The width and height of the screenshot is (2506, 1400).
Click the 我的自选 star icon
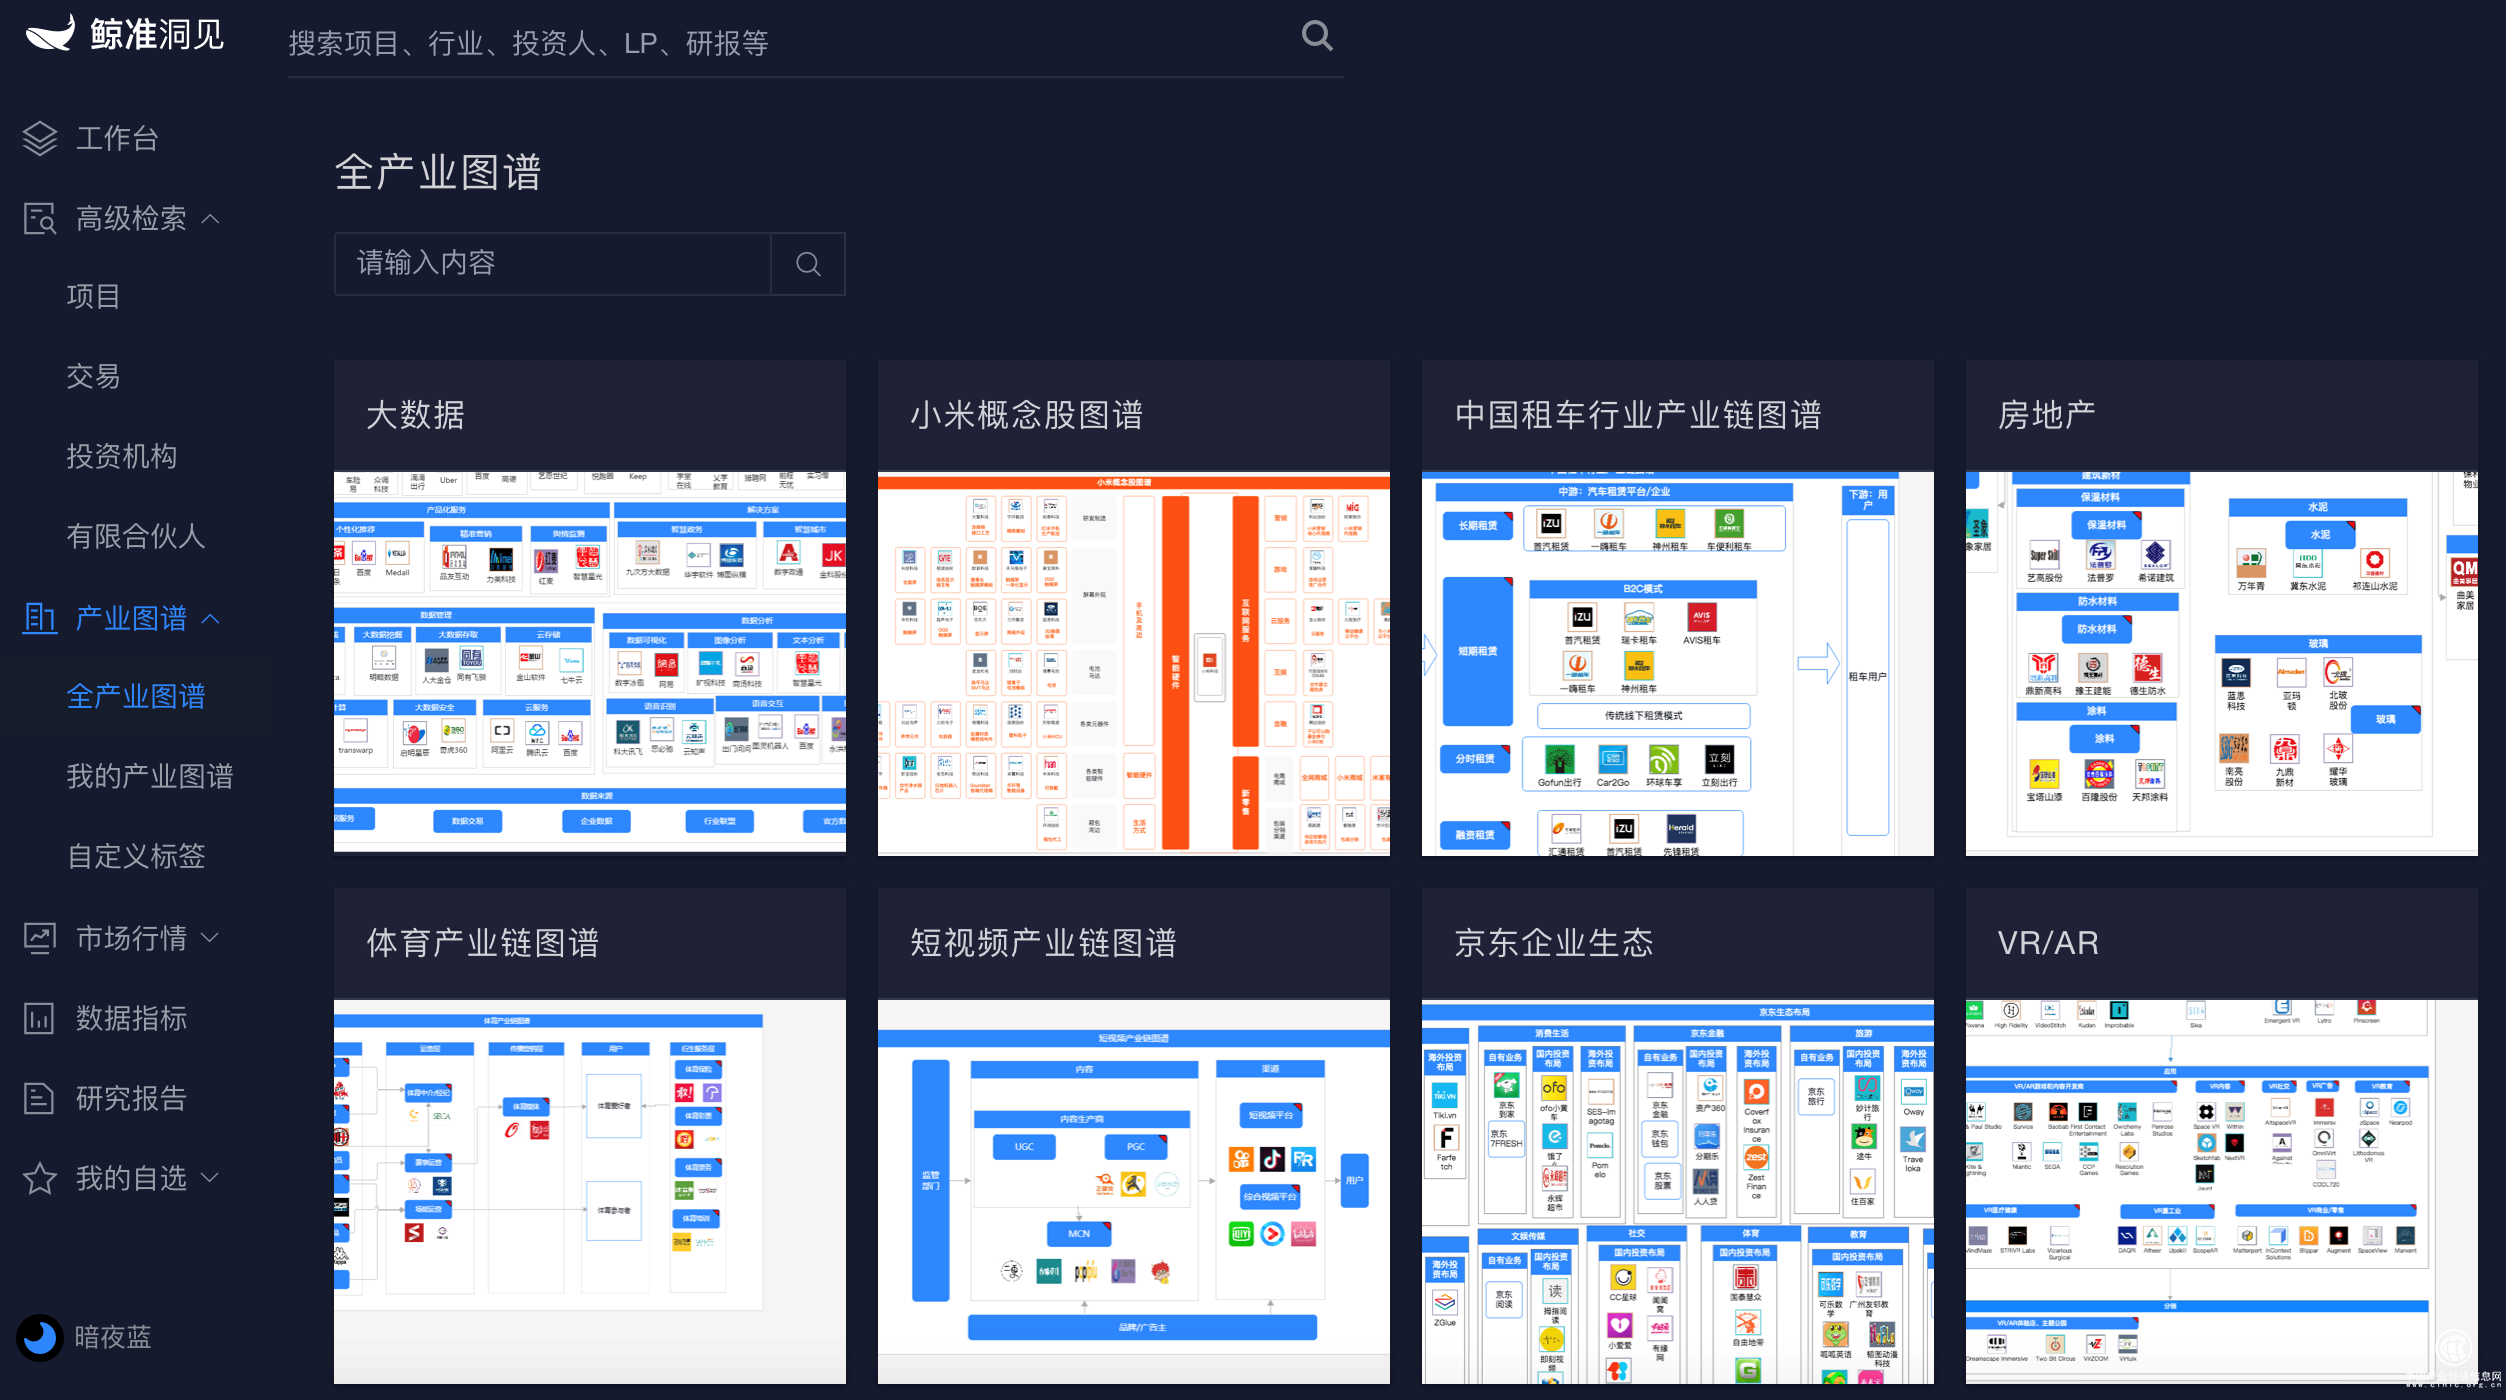(40, 1178)
